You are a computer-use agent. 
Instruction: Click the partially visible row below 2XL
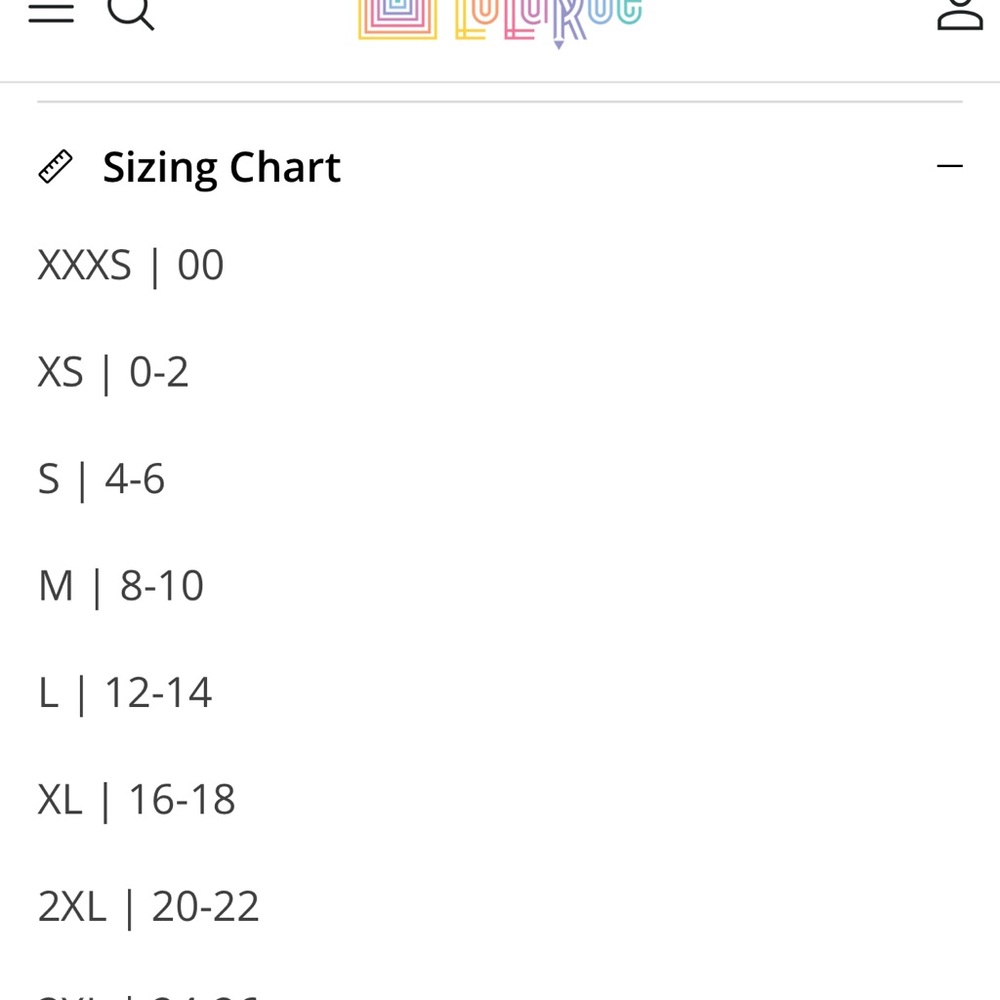(x=148, y=993)
